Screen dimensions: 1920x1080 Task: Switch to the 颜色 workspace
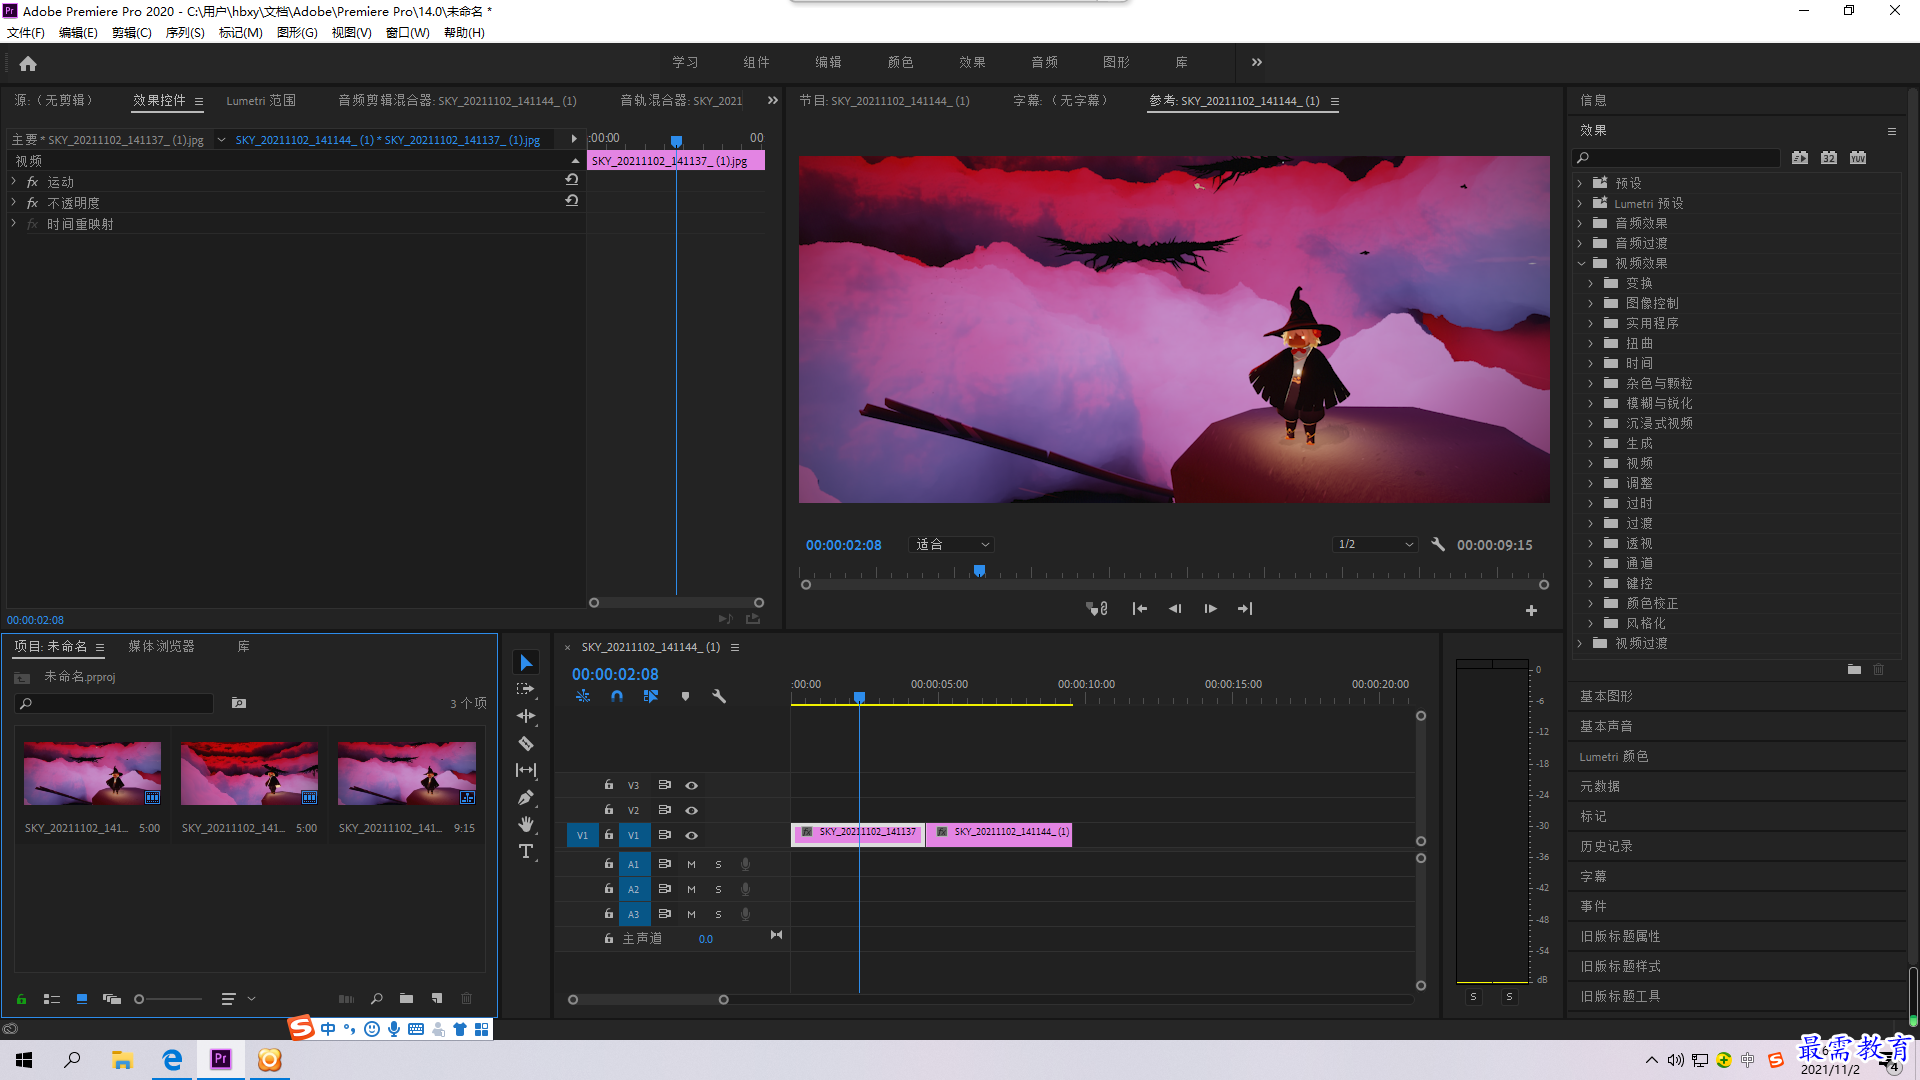pyautogui.click(x=900, y=62)
